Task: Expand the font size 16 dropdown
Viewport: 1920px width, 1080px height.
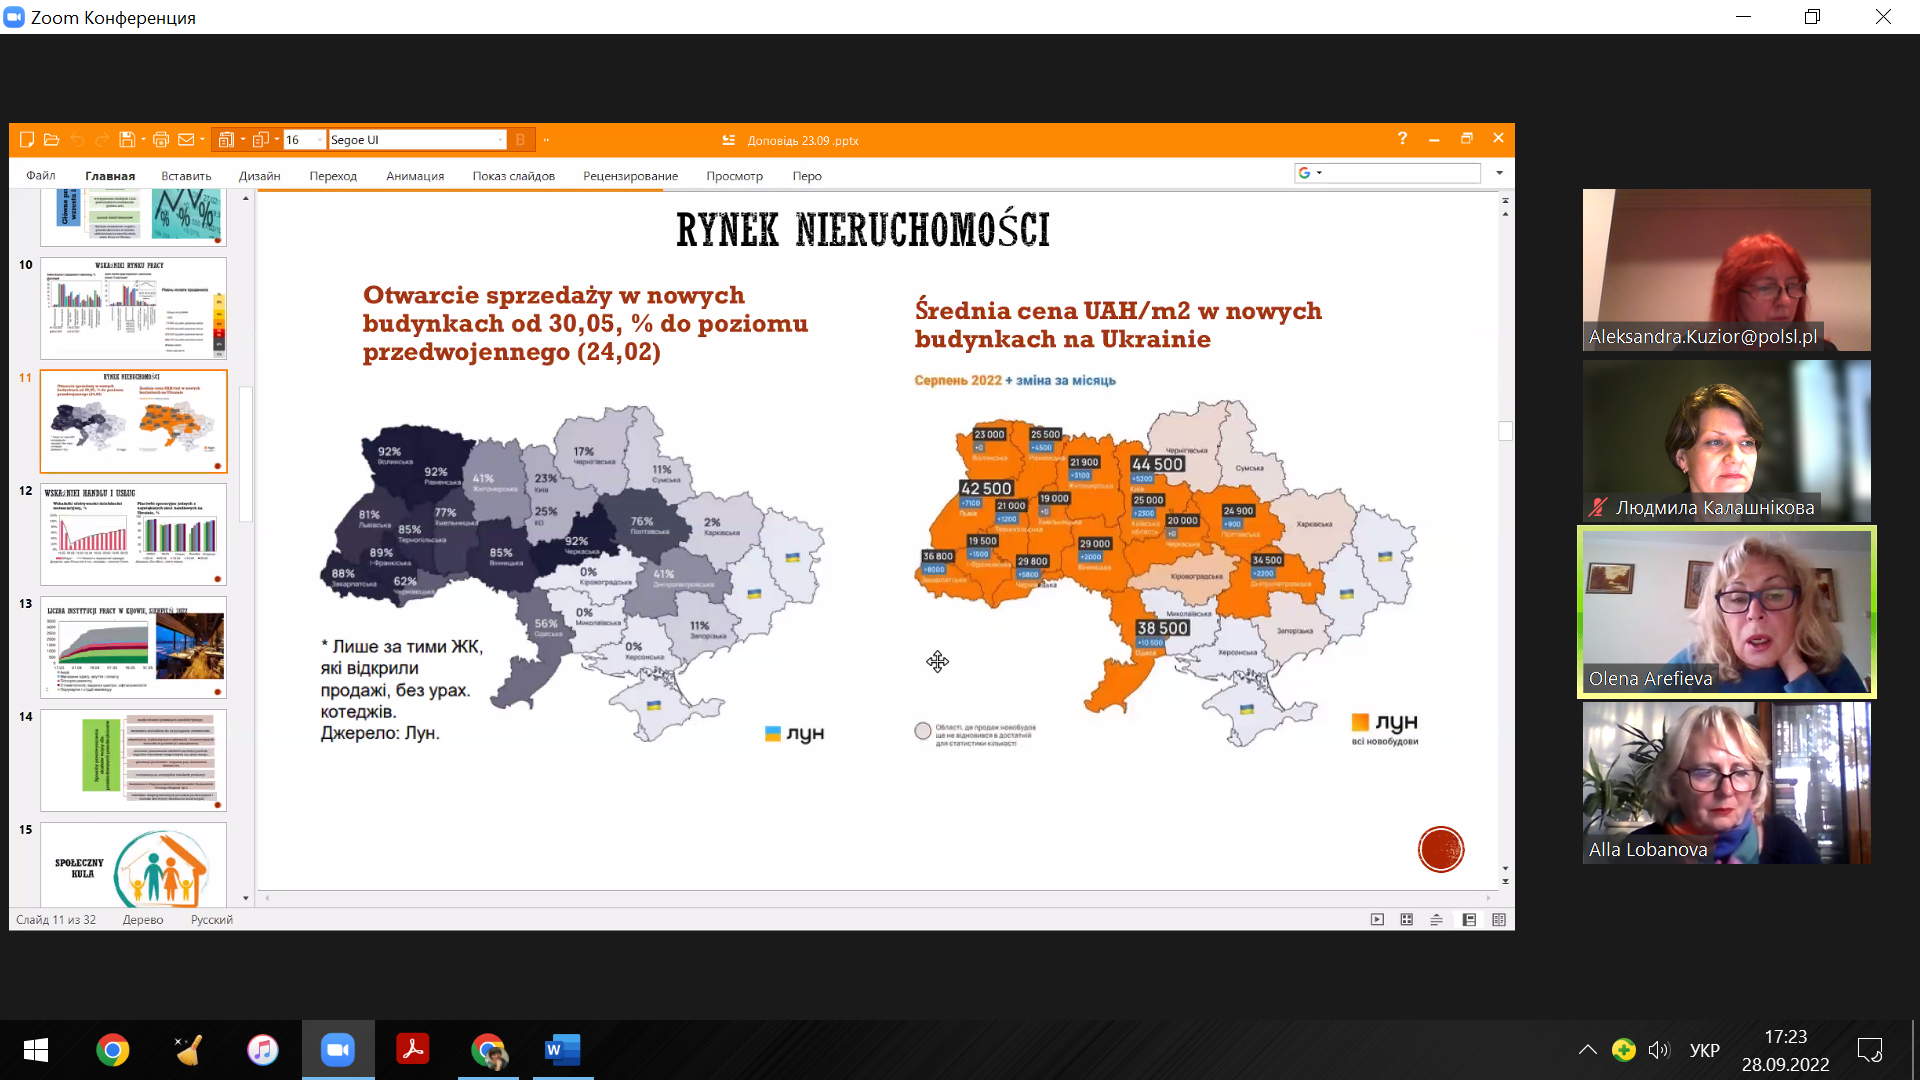Action: (319, 140)
